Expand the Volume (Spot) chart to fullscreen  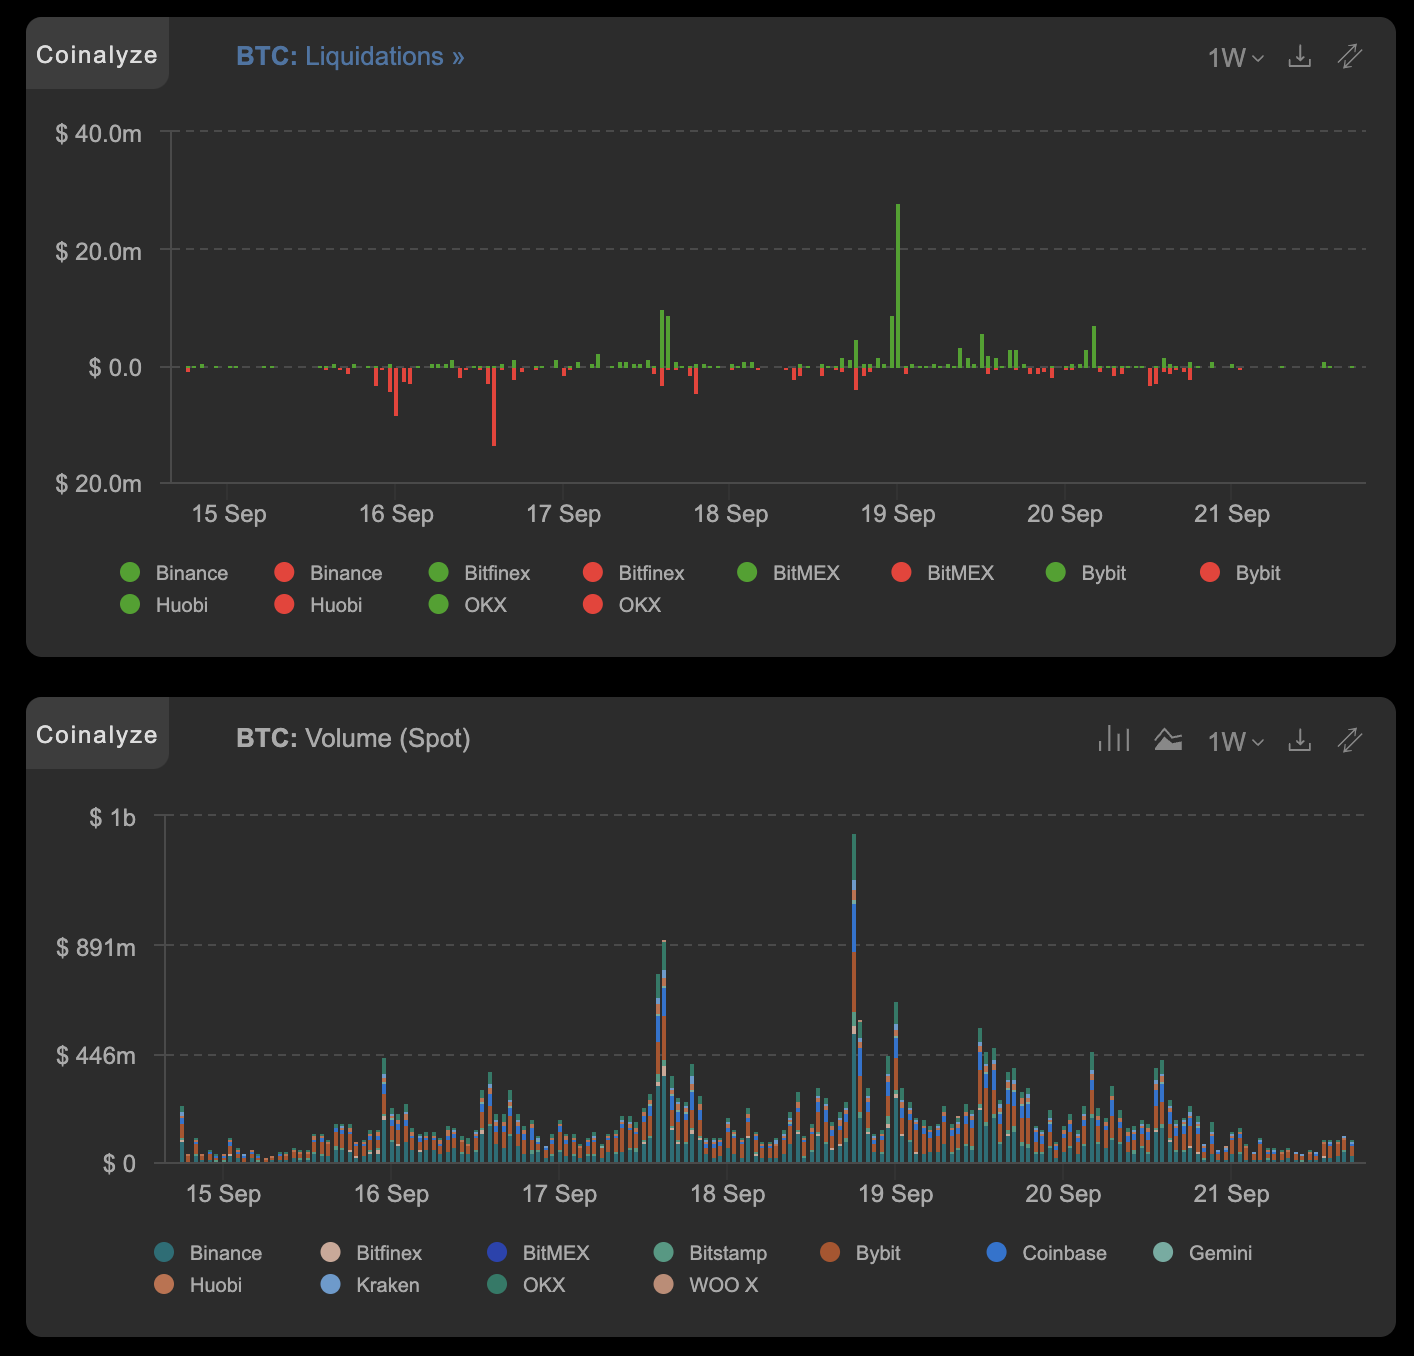(x=1349, y=740)
